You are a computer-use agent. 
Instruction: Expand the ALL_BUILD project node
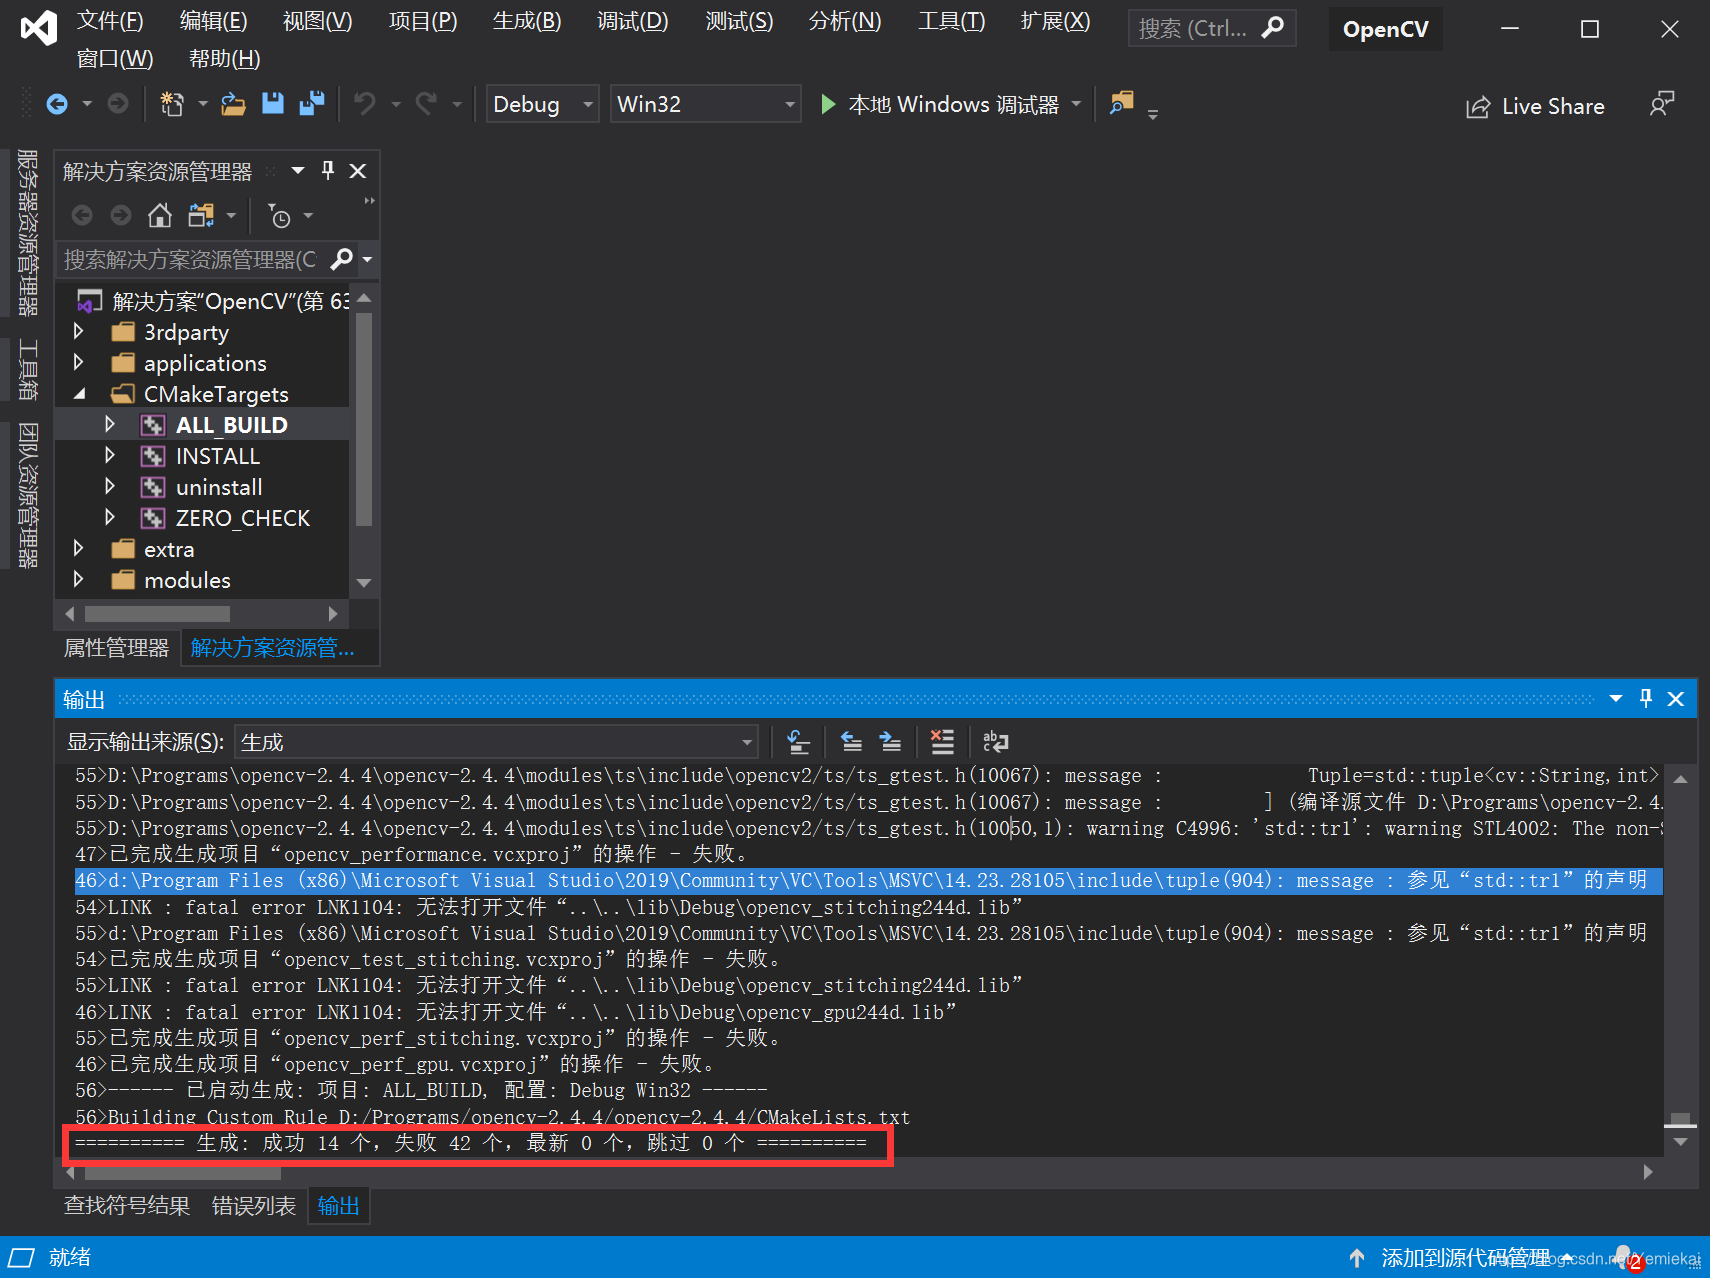[x=110, y=424]
